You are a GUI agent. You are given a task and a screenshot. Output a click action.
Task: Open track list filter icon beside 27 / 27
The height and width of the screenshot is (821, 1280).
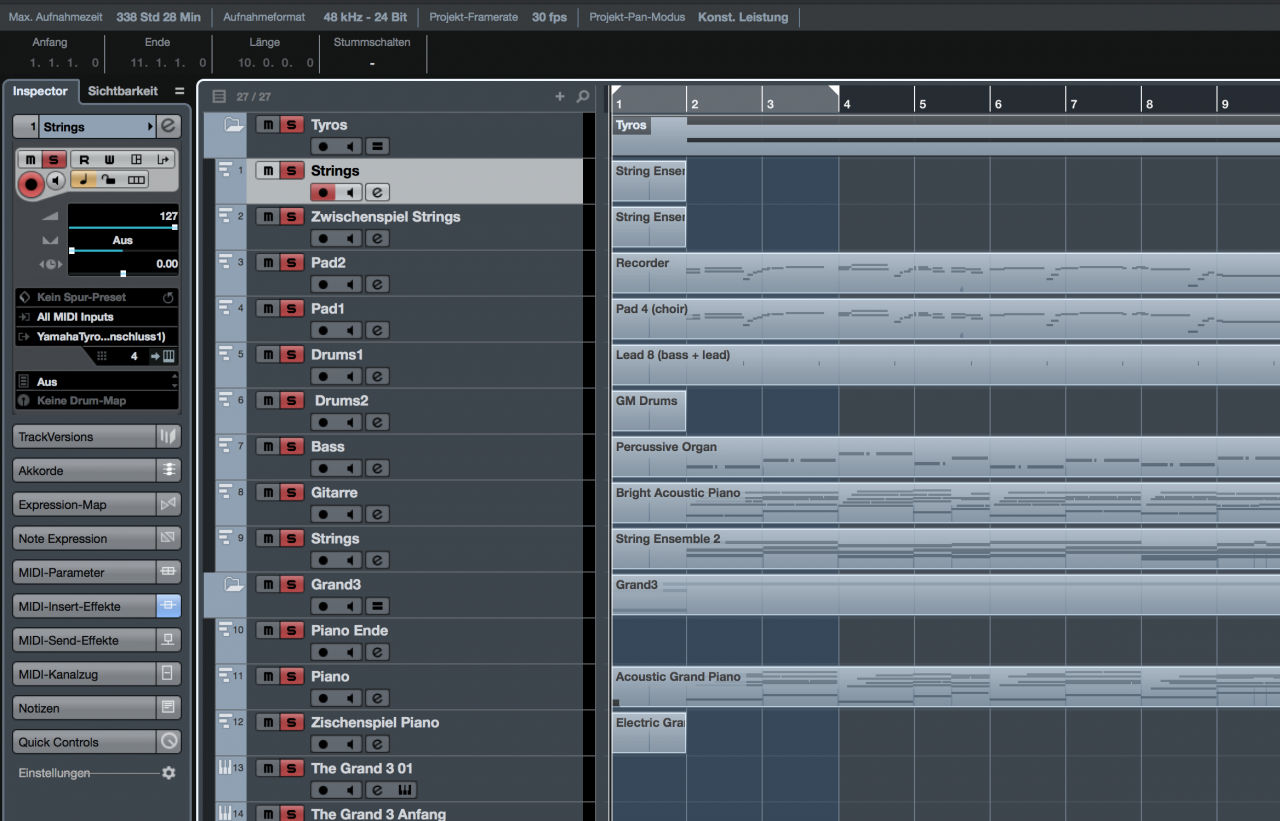[220, 96]
